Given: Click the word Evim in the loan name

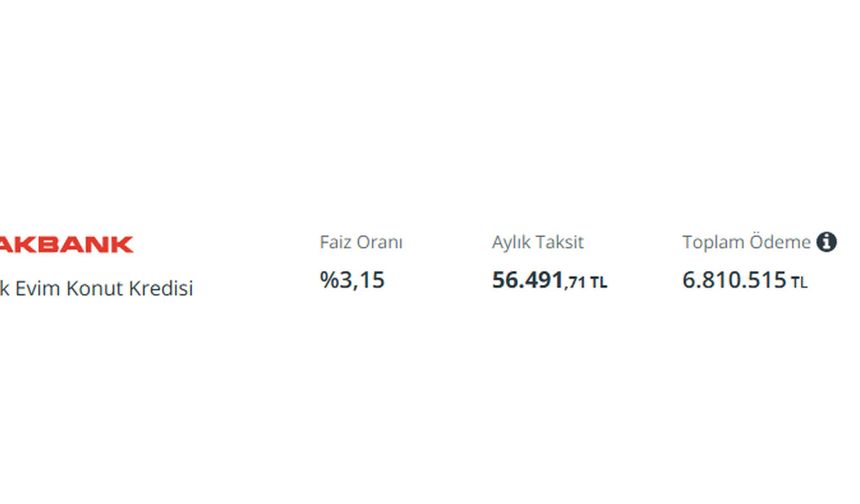Looking at the screenshot, I should [x=38, y=288].
